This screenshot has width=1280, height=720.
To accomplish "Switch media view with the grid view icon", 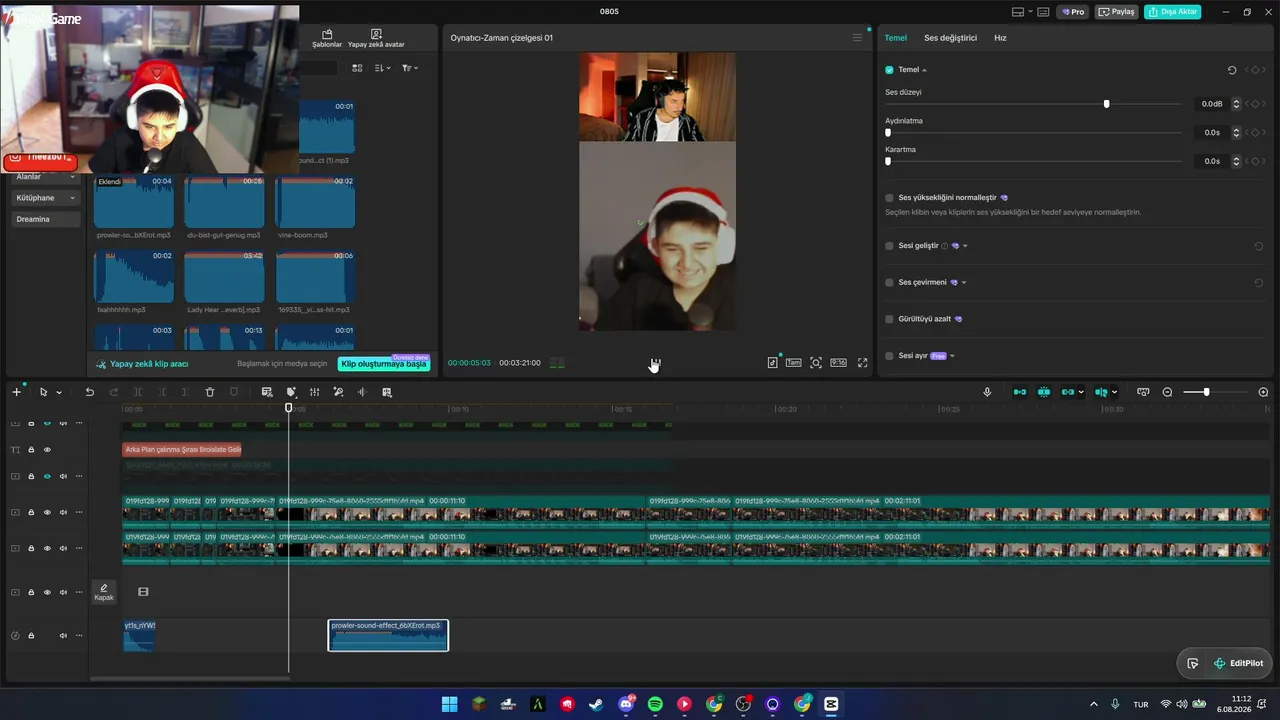I will pos(357,68).
